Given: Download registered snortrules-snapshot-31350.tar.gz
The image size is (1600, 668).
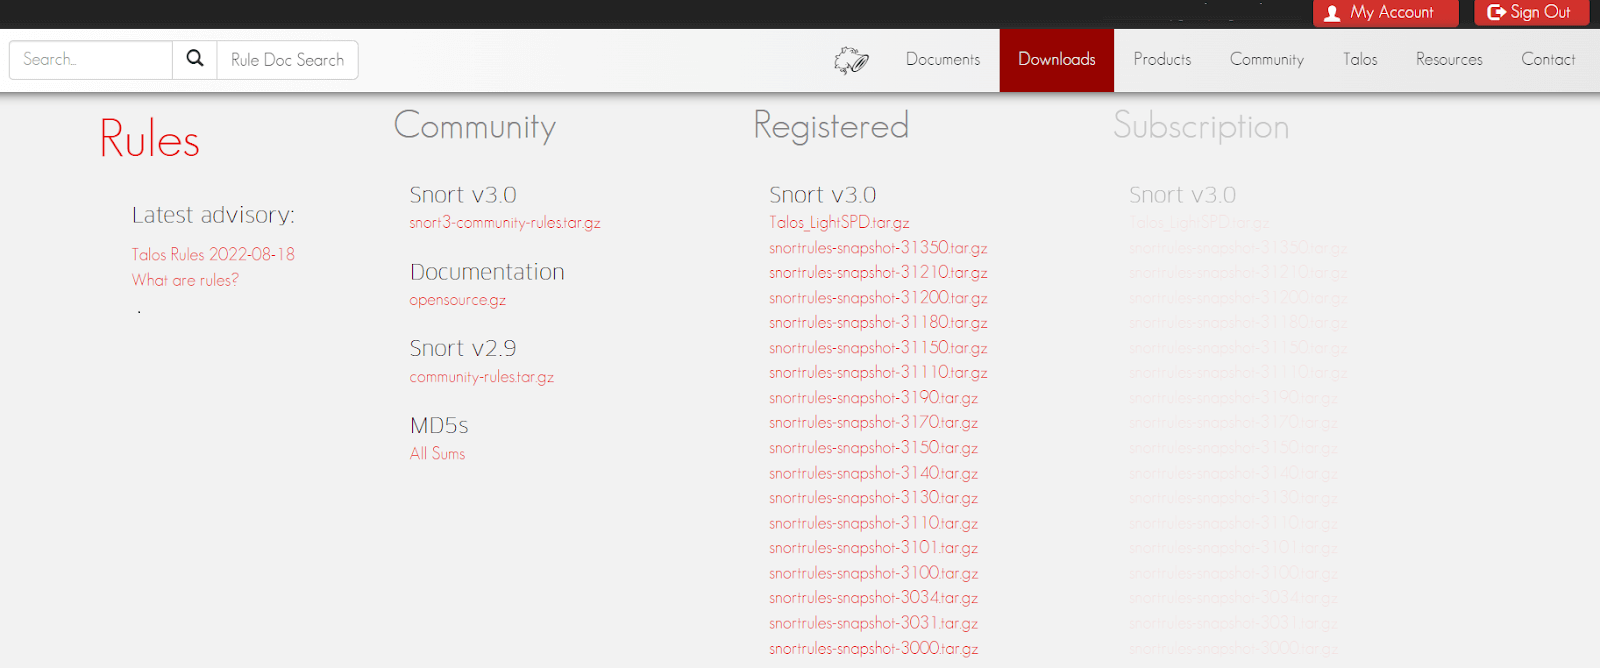Looking at the screenshot, I should coord(878,248).
